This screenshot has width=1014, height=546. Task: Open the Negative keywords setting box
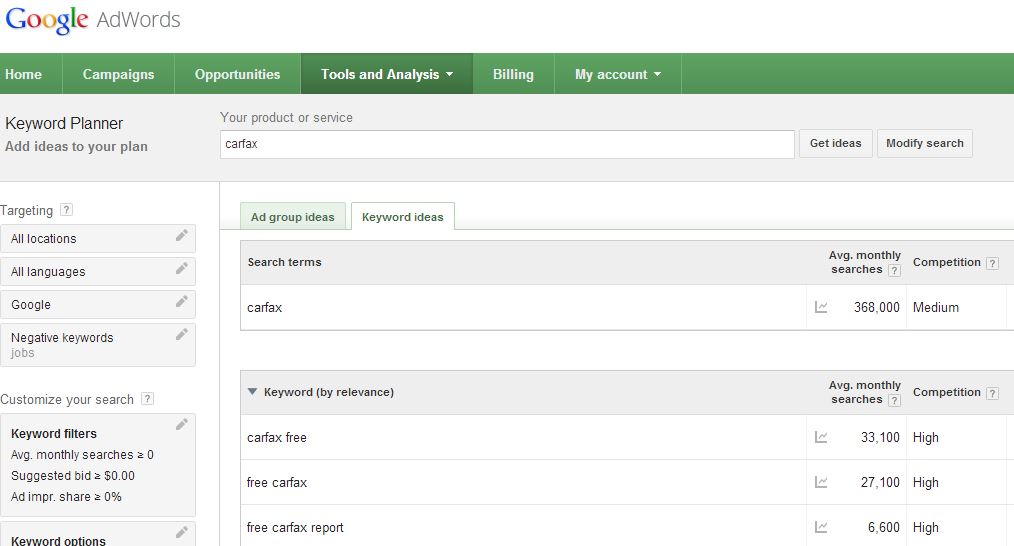[98, 345]
